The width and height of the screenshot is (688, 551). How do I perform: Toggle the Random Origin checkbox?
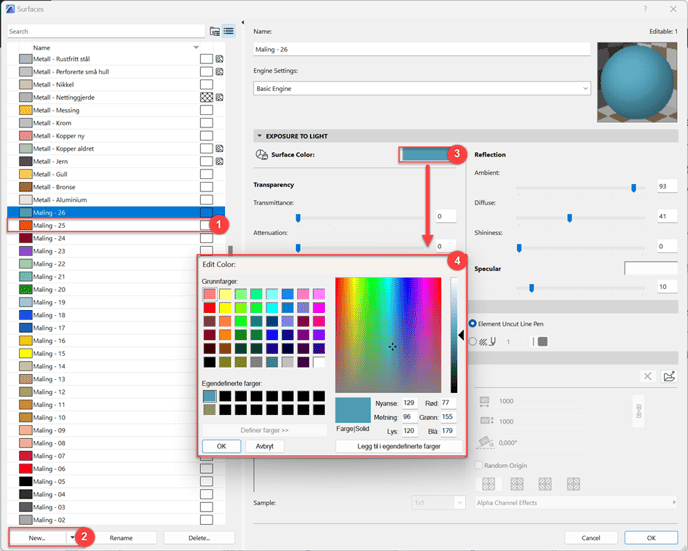(x=479, y=465)
